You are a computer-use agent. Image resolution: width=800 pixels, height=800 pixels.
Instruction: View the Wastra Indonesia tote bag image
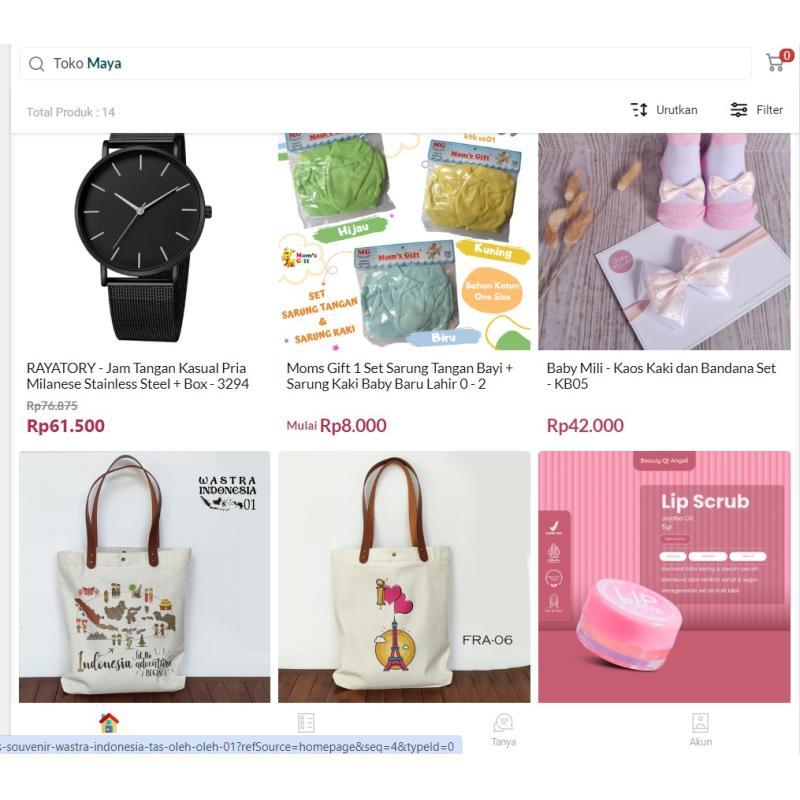tap(144, 577)
